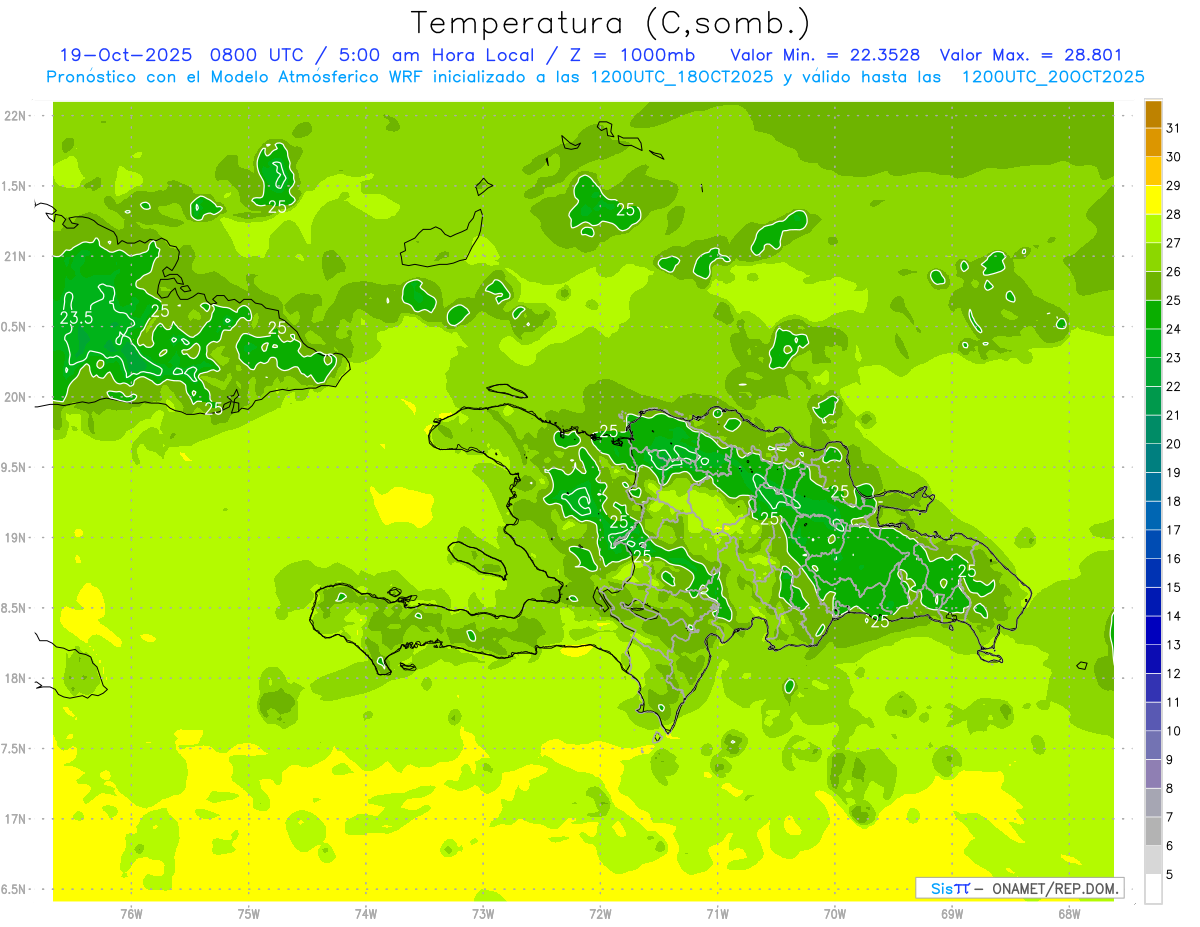Image resolution: width=1200 pixels, height=927 pixels.
Task: Click the 31 label on color scale
Action: pyautogui.click(x=1173, y=127)
